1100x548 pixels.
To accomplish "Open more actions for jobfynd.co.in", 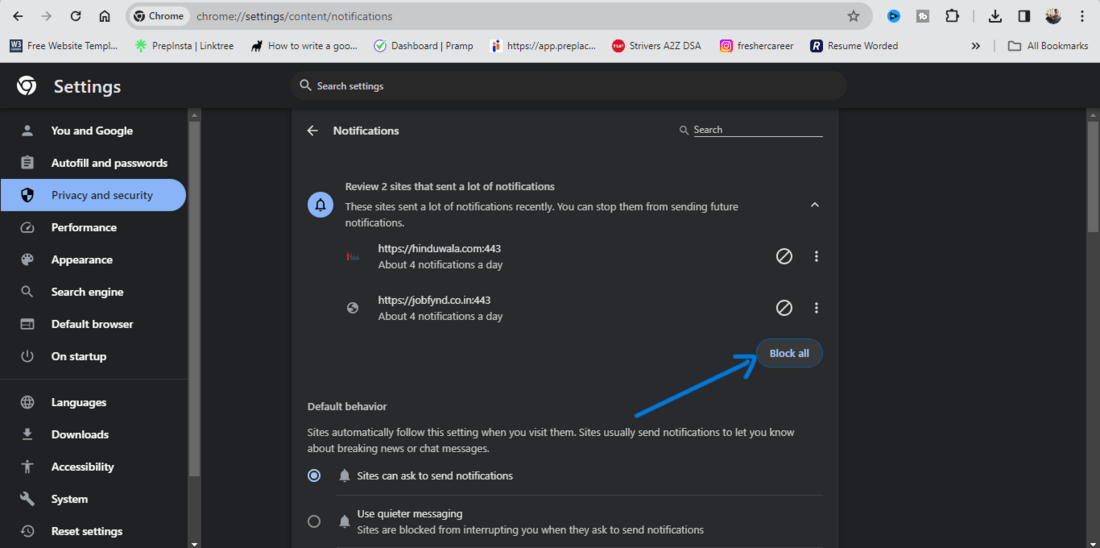I will 816,308.
